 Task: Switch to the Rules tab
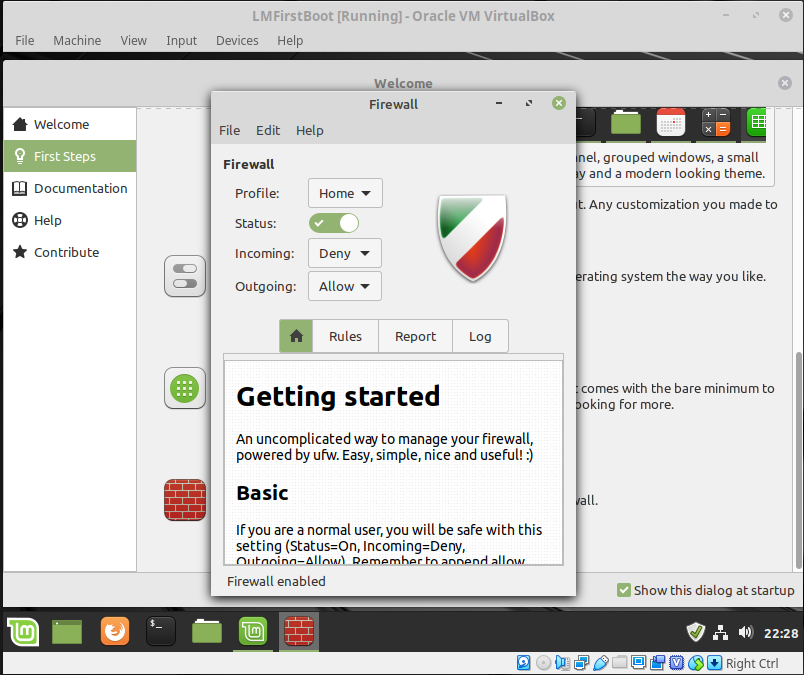click(x=345, y=336)
